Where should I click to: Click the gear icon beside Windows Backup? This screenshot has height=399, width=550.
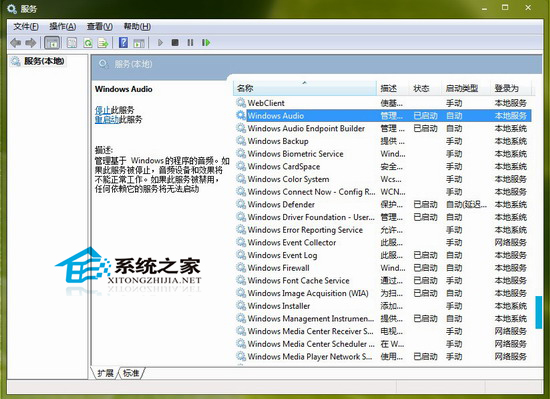pyautogui.click(x=241, y=141)
